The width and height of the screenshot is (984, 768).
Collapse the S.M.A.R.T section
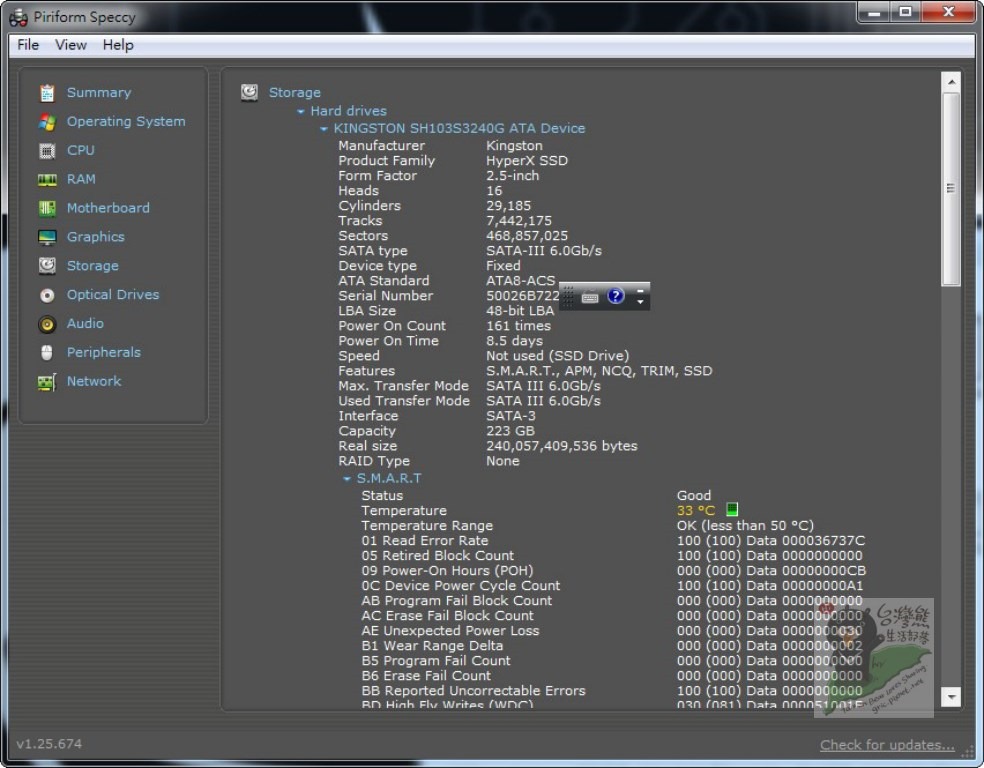click(x=347, y=479)
